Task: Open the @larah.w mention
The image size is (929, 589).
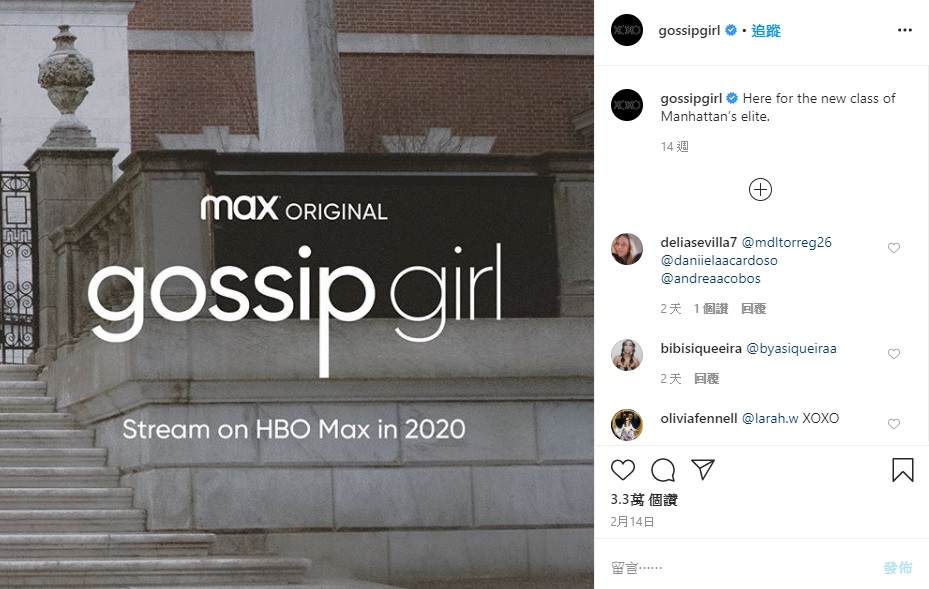Action: point(770,418)
